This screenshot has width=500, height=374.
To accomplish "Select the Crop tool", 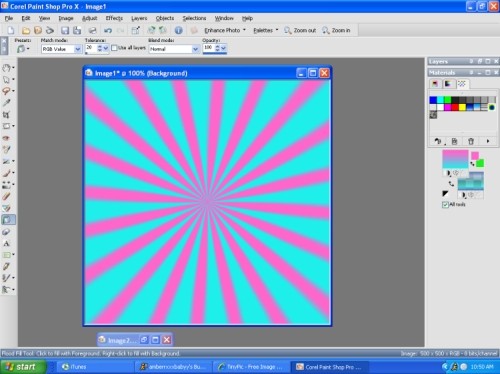I will click(x=6, y=114).
